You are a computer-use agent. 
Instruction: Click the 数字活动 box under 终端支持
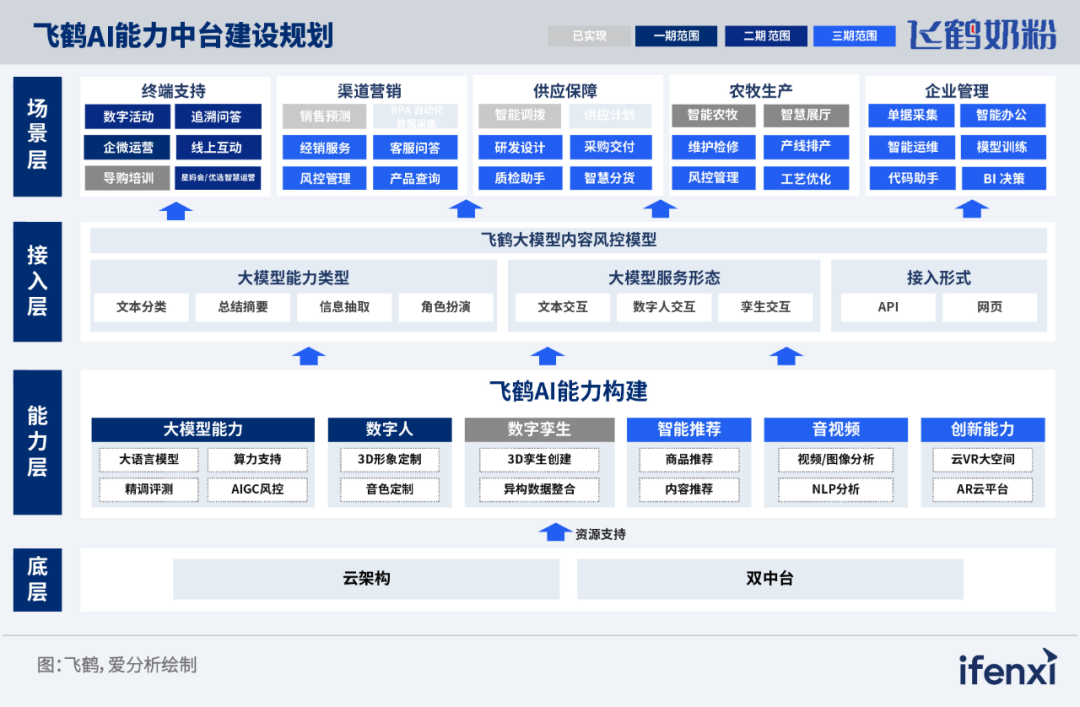point(128,116)
